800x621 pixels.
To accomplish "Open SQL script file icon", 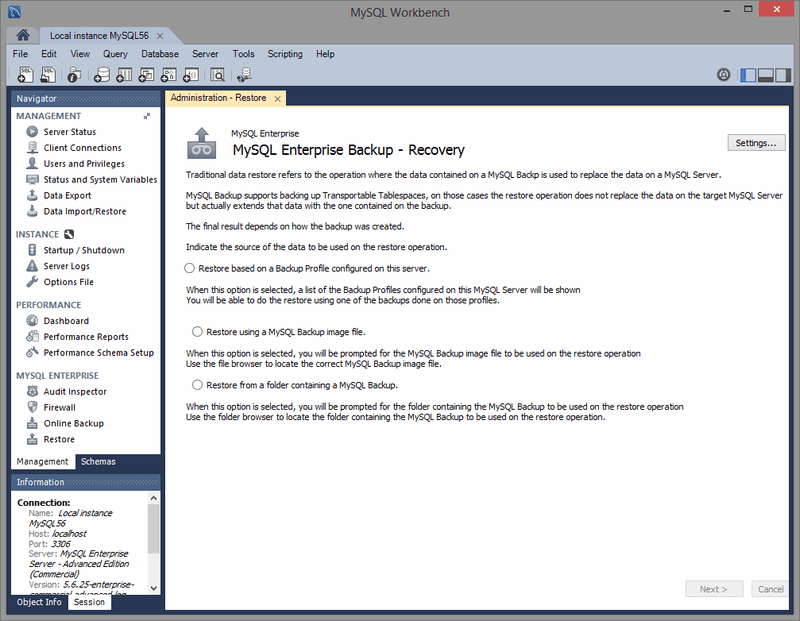I will [47, 75].
